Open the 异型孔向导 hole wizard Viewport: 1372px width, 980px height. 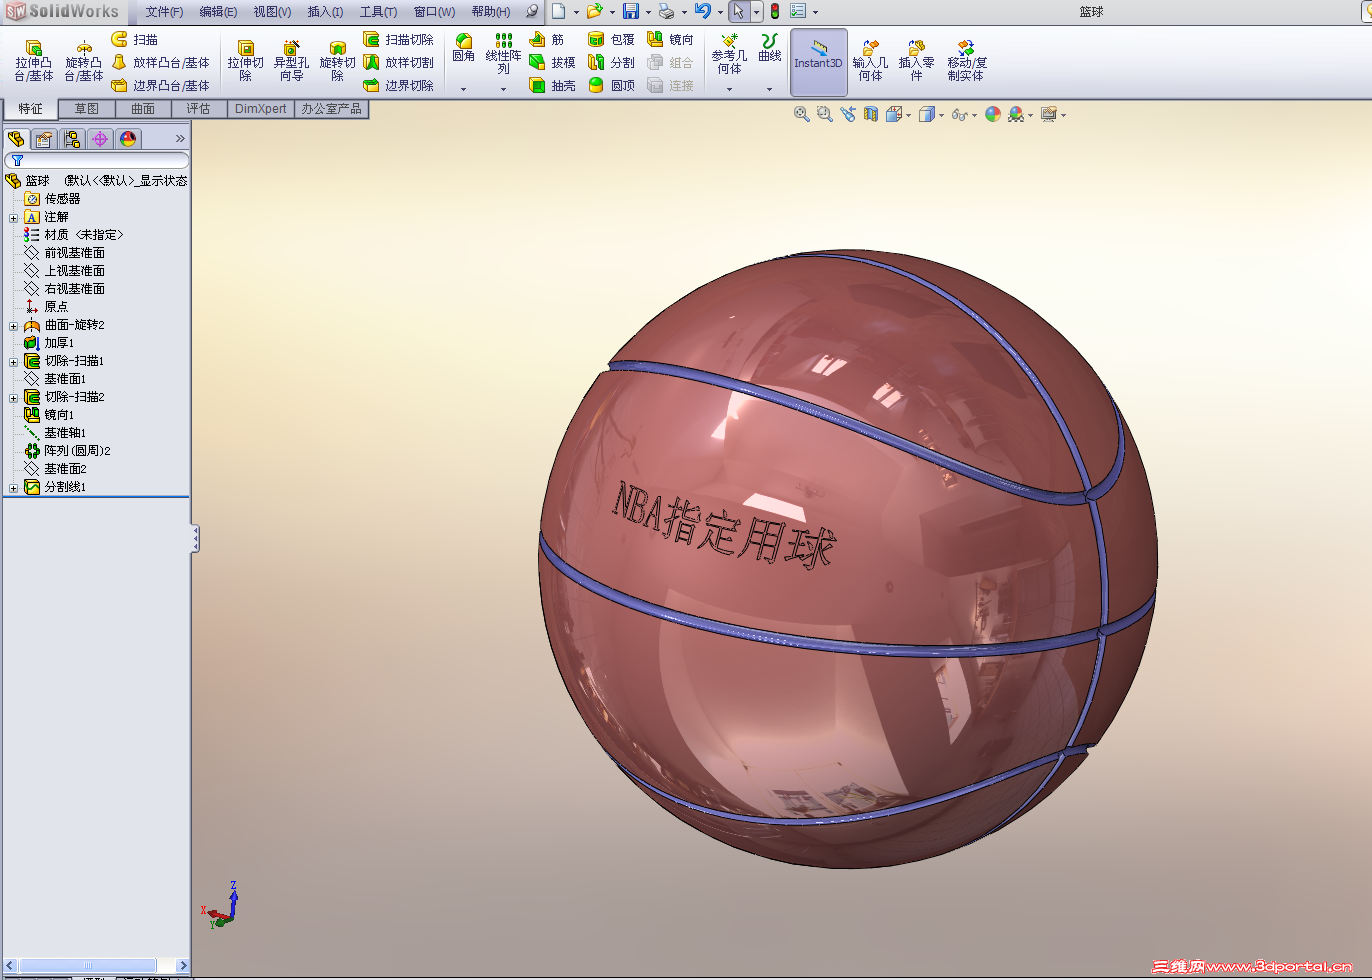291,61
